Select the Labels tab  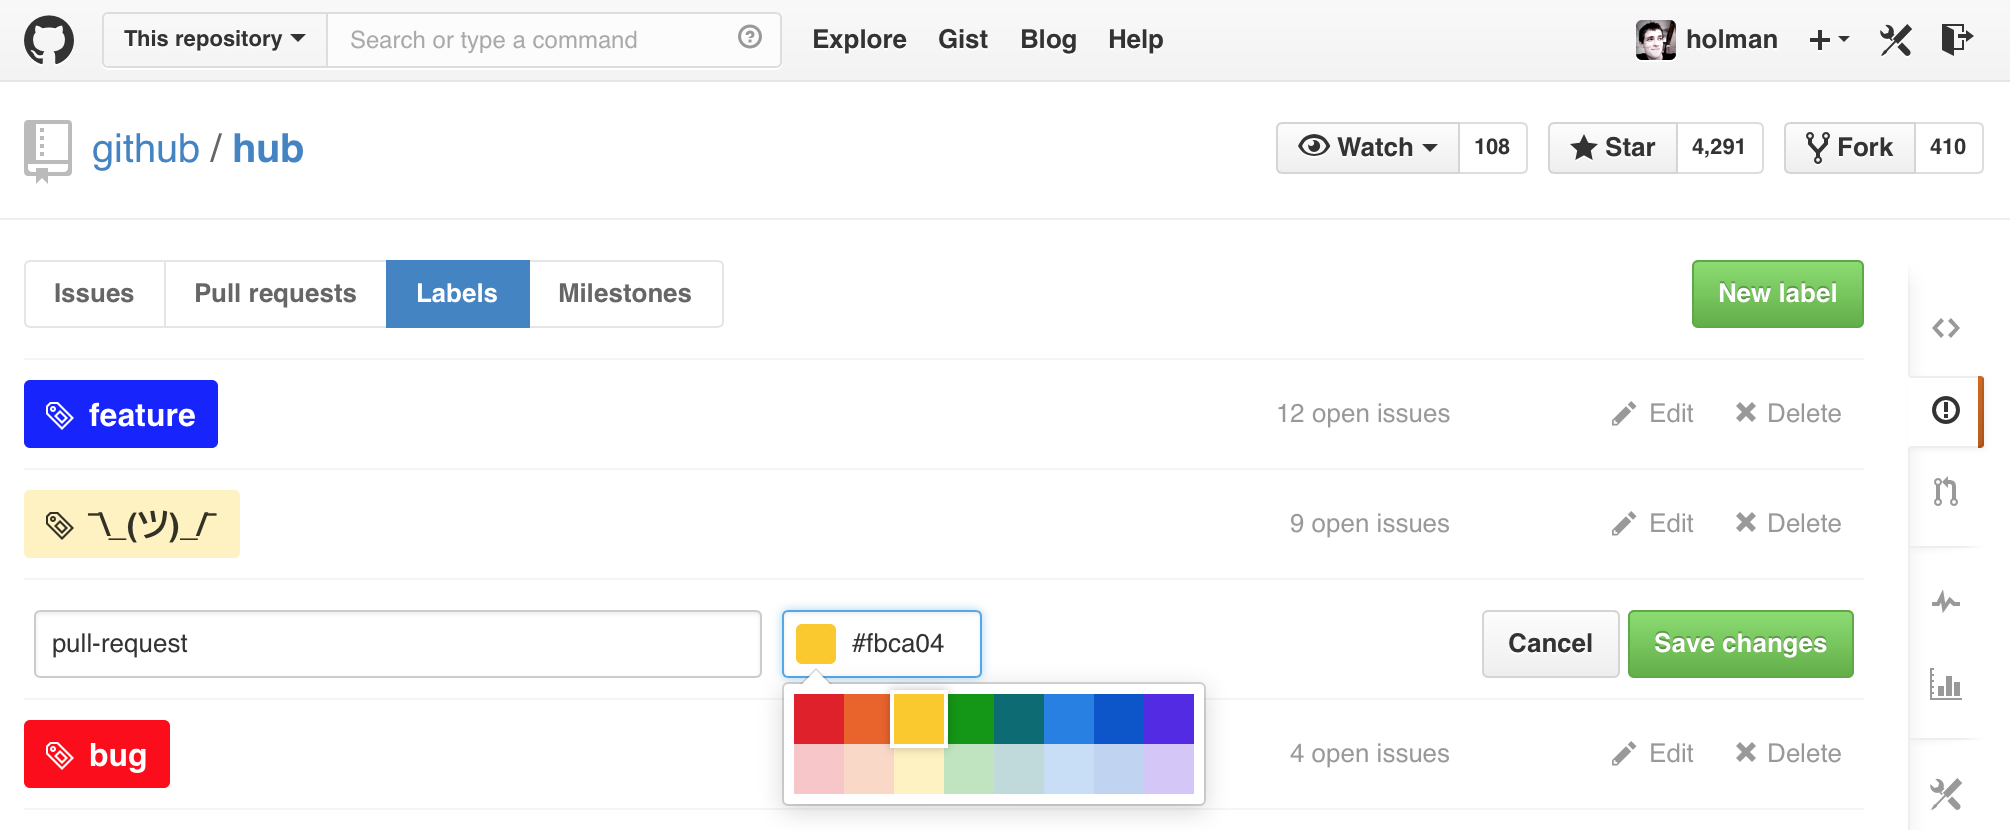point(458,294)
